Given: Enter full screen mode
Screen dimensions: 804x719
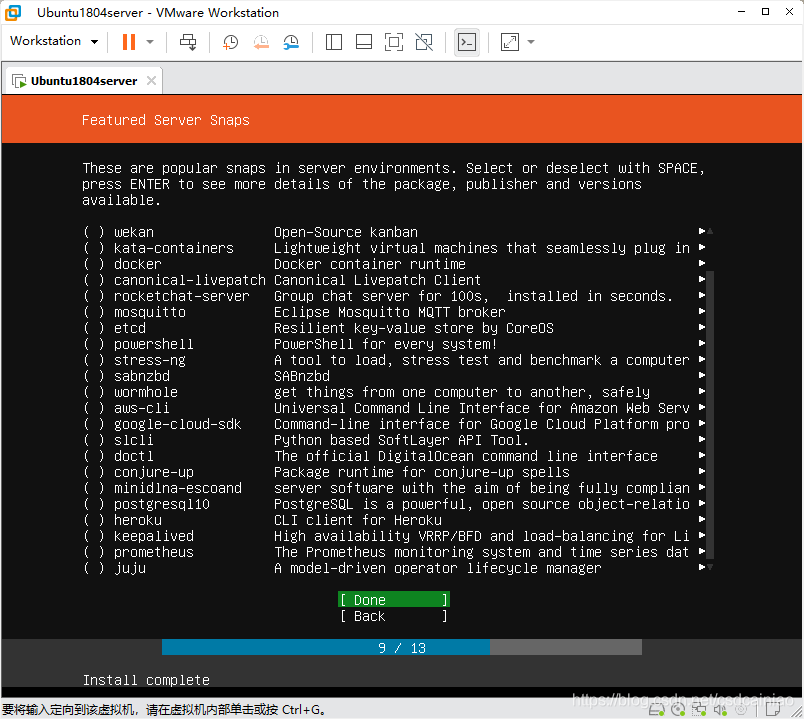Looking at the screenshot, I should [x=394, y=42].
